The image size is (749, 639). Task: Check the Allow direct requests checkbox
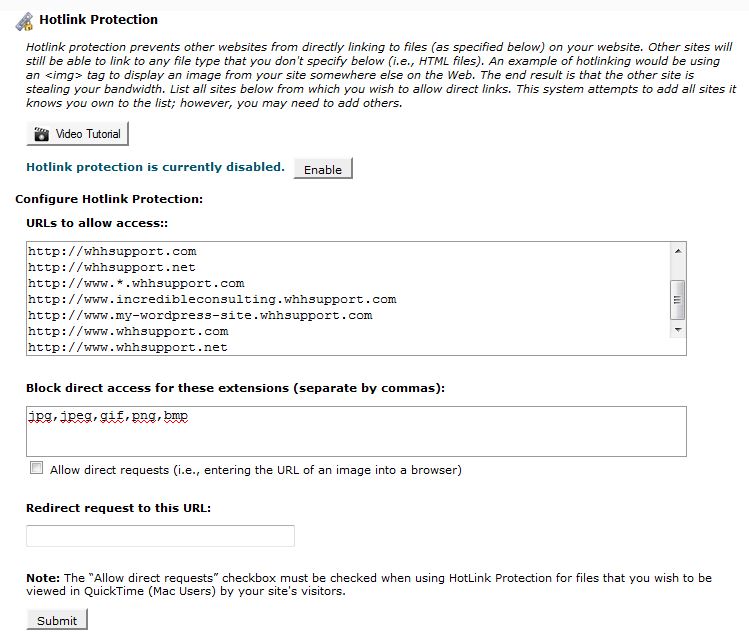point(37,468)
